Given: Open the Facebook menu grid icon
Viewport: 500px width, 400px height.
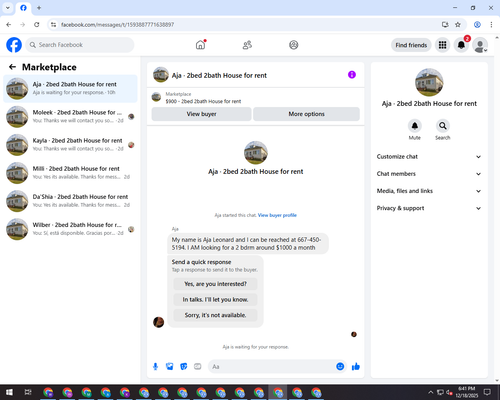Looking at the screenshot, I should [442, 45].
